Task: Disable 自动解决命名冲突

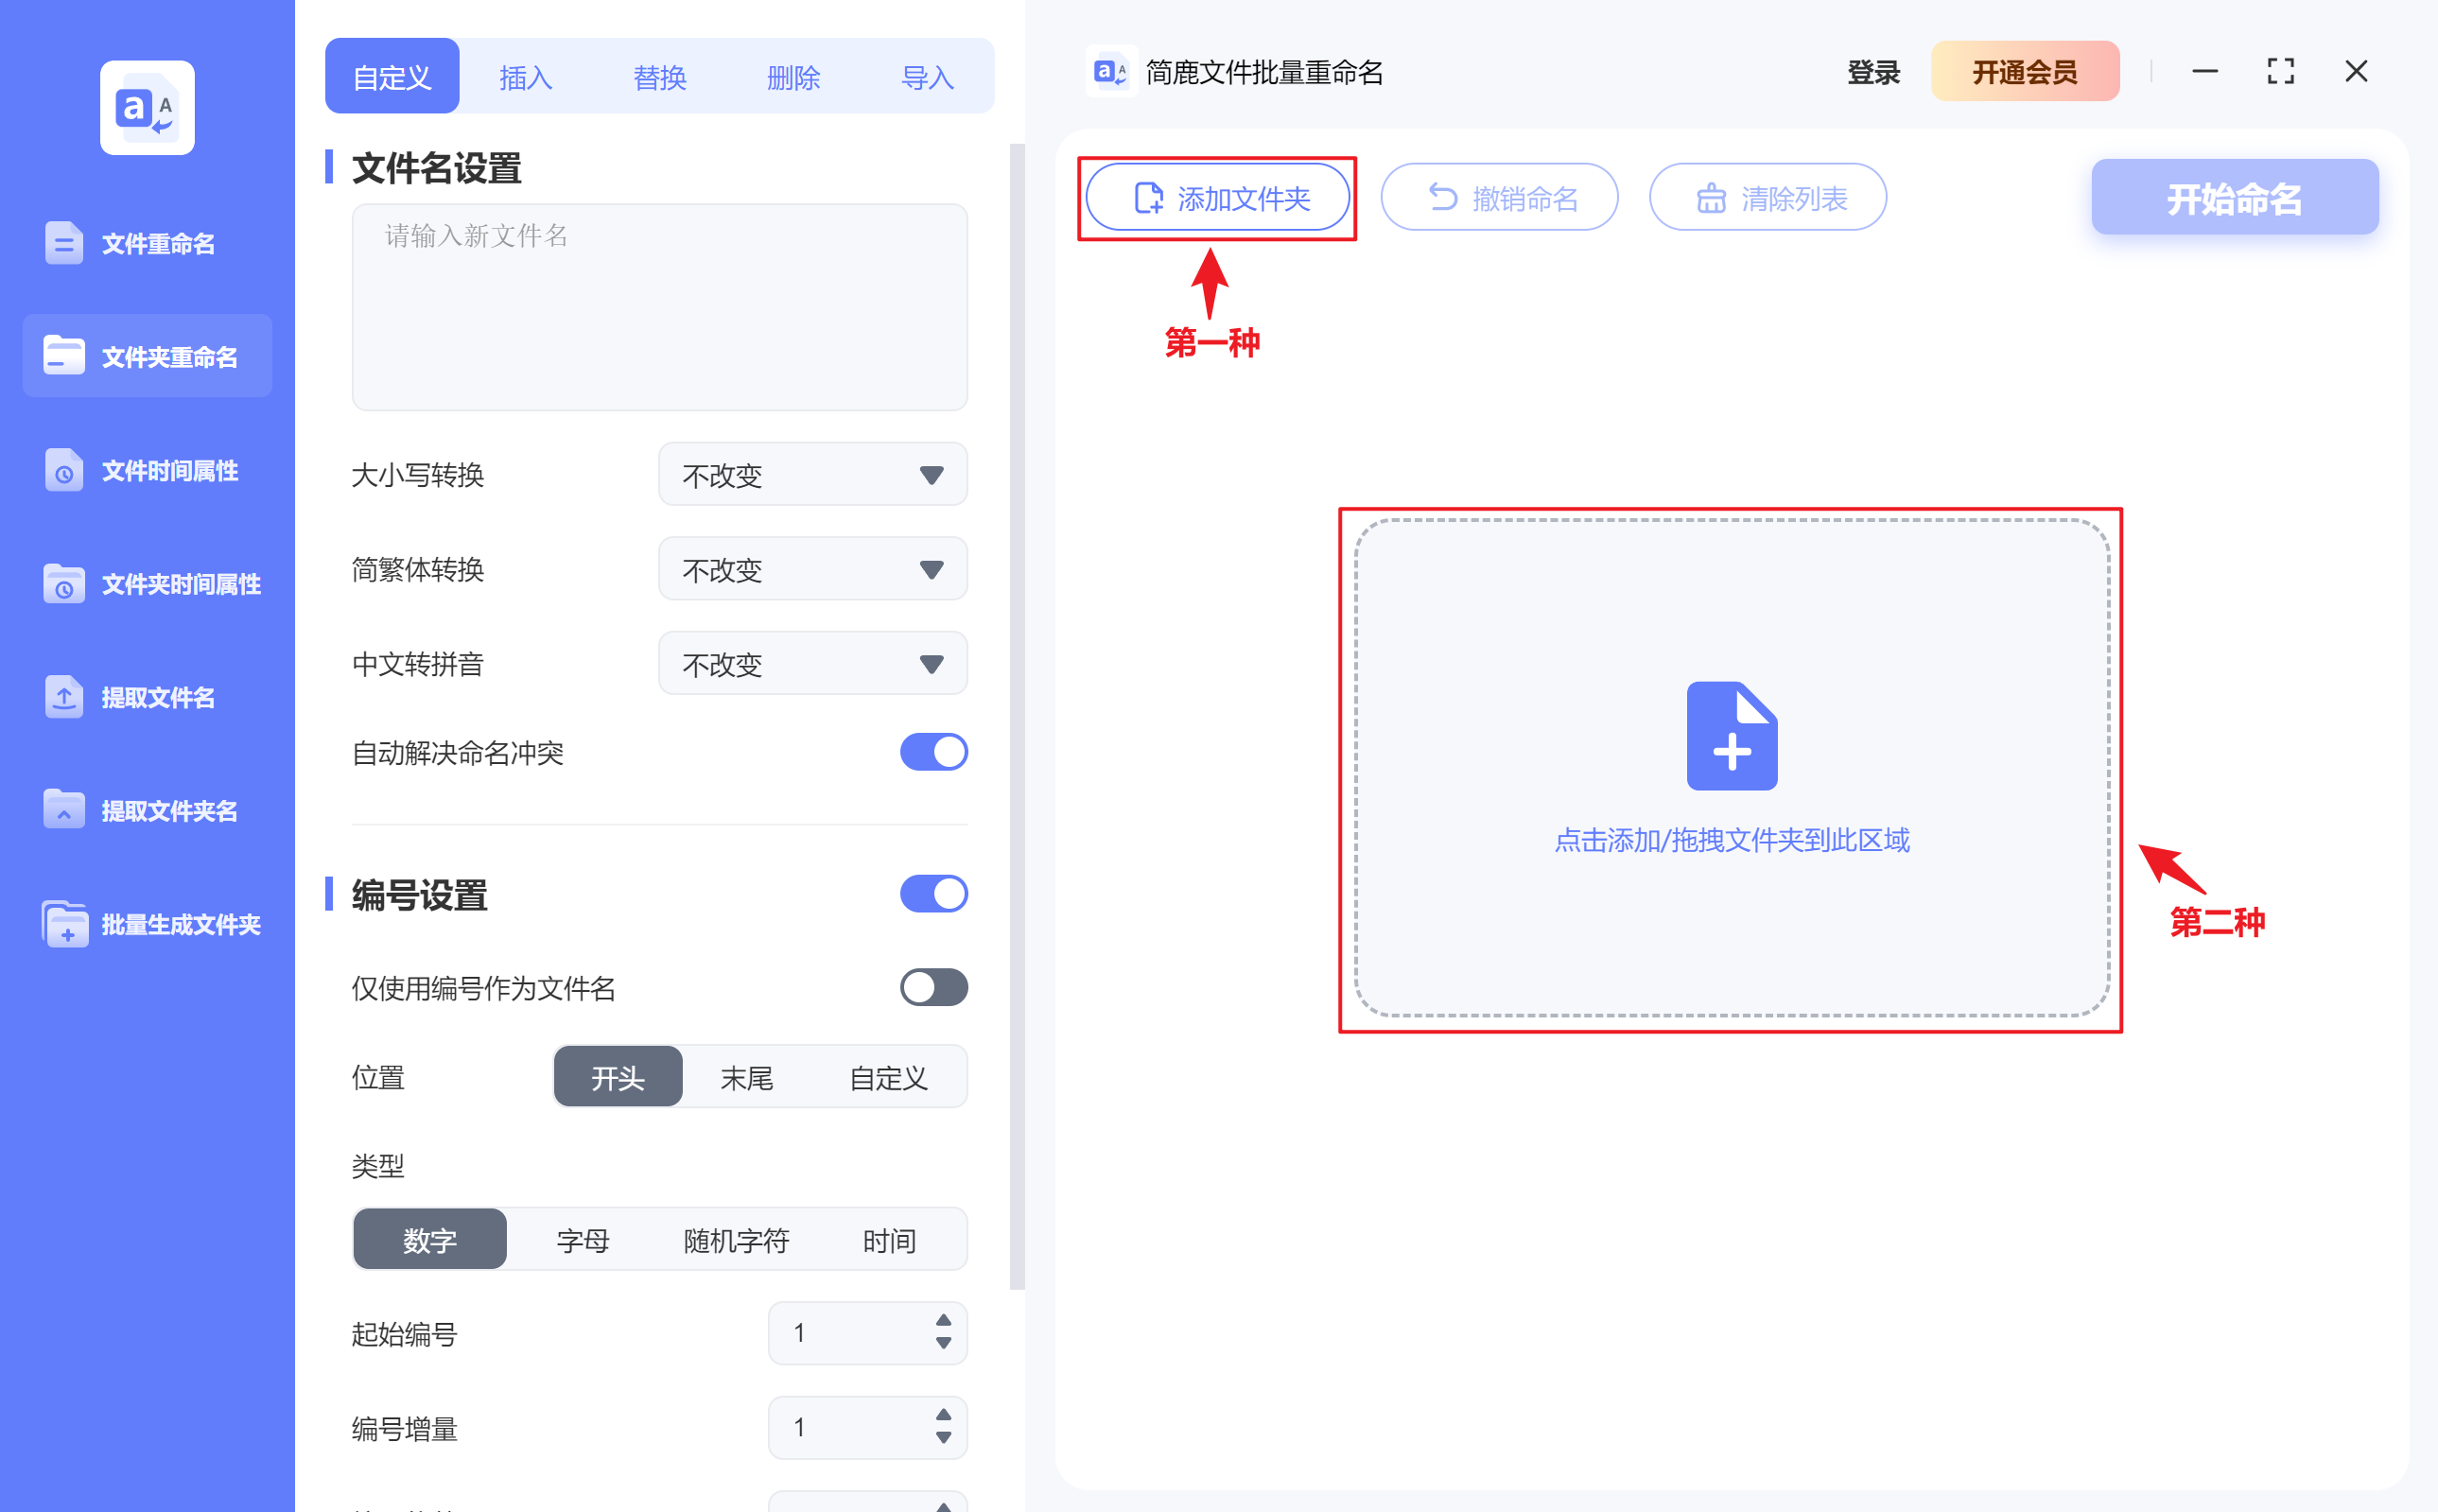Action: click(933, 752)
